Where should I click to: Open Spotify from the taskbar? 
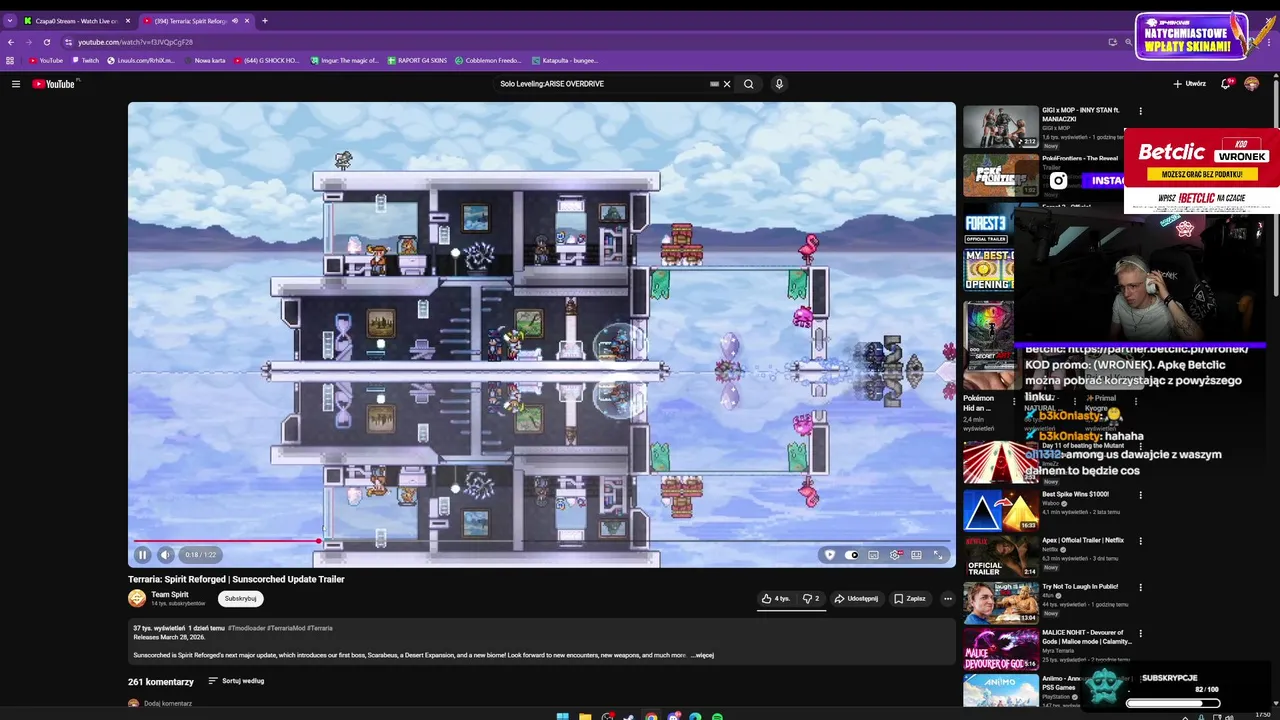pos(717,716)
